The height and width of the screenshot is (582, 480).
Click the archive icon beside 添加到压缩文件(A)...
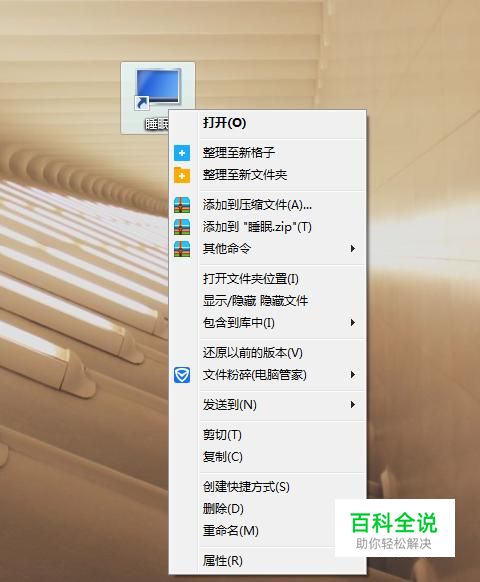tap(182, 205)
